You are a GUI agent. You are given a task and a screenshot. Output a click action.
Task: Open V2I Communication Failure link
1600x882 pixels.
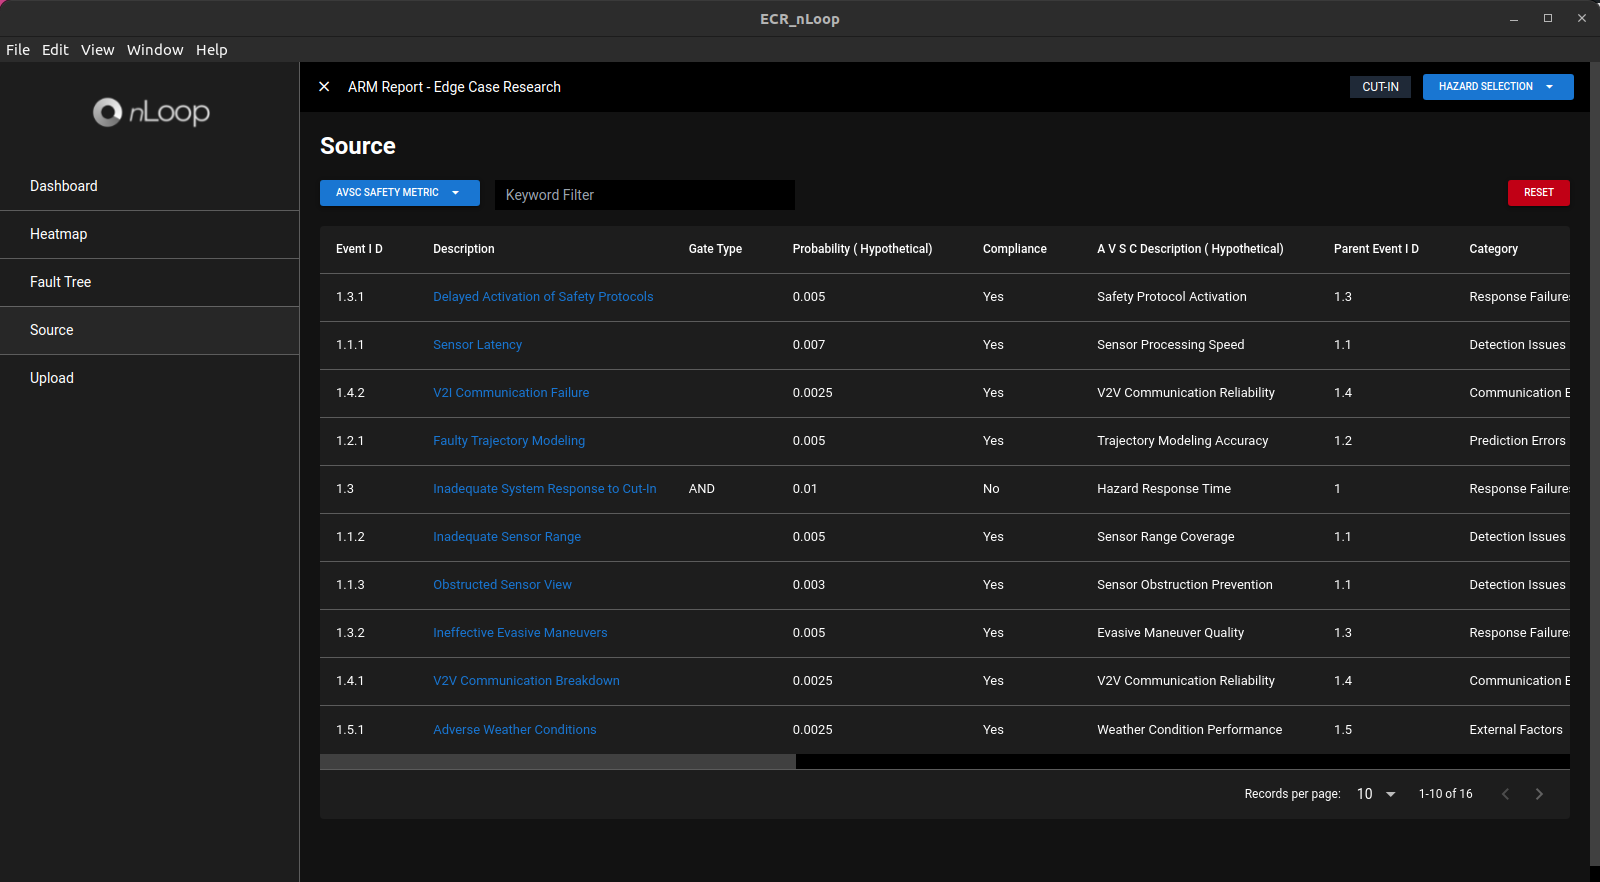click(x=511, y=393)
